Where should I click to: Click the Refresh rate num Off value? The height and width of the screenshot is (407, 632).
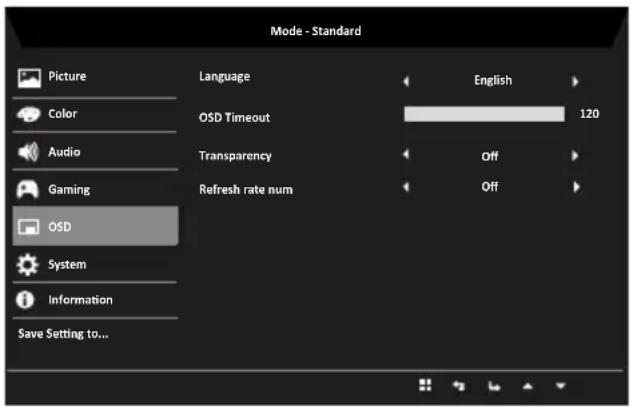click(x=490, y=187)
